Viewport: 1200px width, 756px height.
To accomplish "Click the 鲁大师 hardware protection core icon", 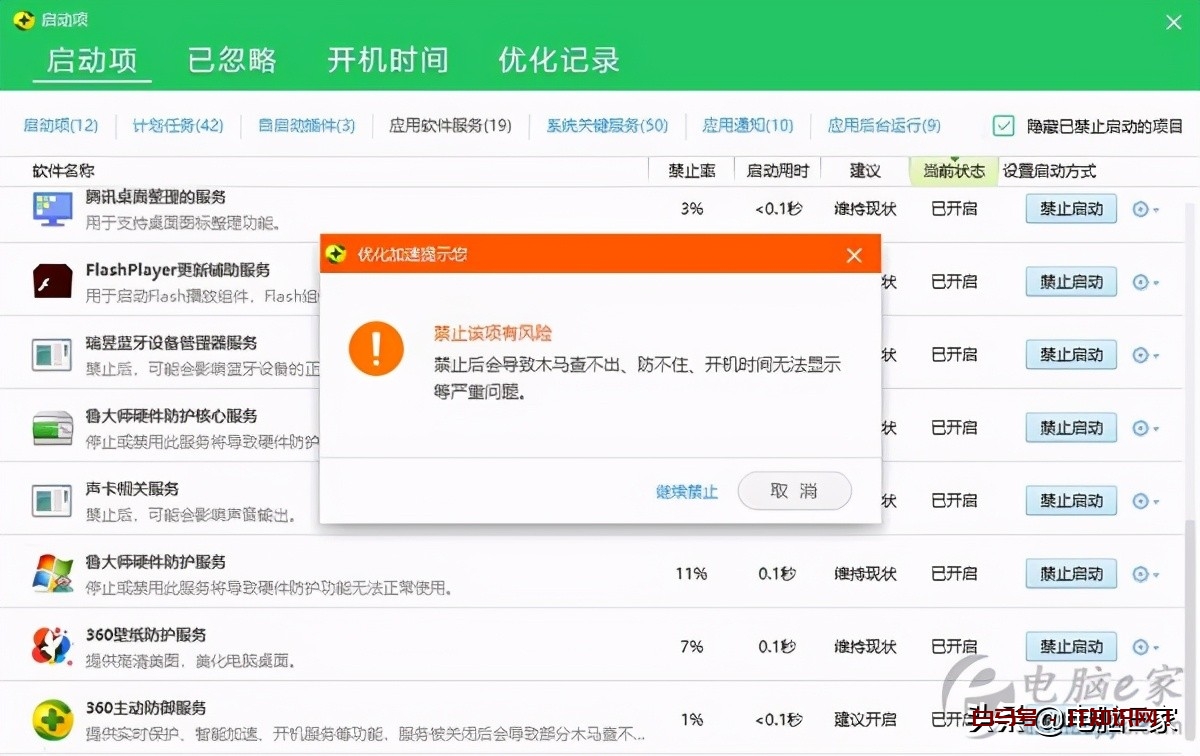I will click(51, 426).
